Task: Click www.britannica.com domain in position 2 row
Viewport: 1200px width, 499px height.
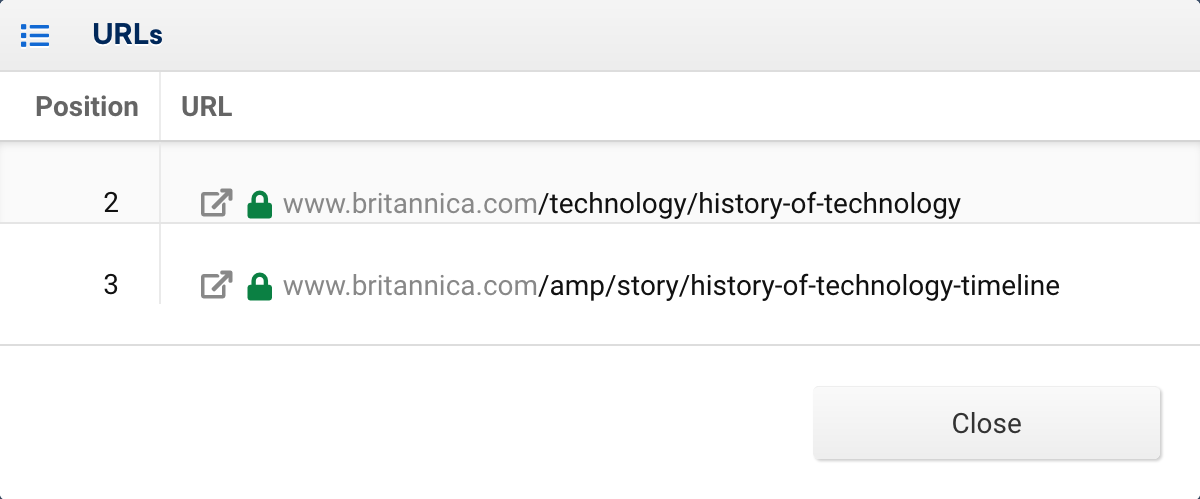Action: coord(411,204)
